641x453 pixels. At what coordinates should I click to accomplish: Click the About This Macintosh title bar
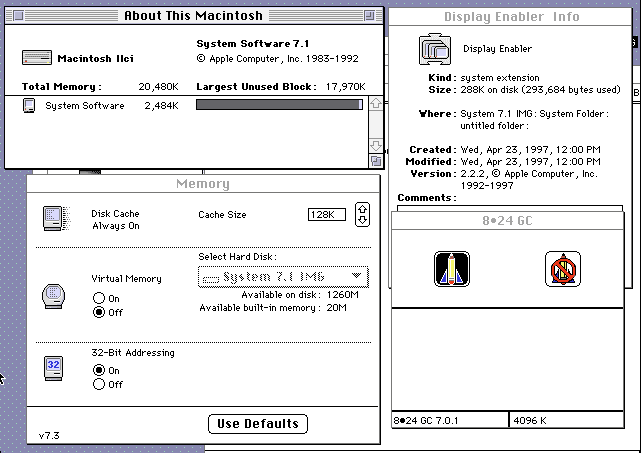point(194,16)
